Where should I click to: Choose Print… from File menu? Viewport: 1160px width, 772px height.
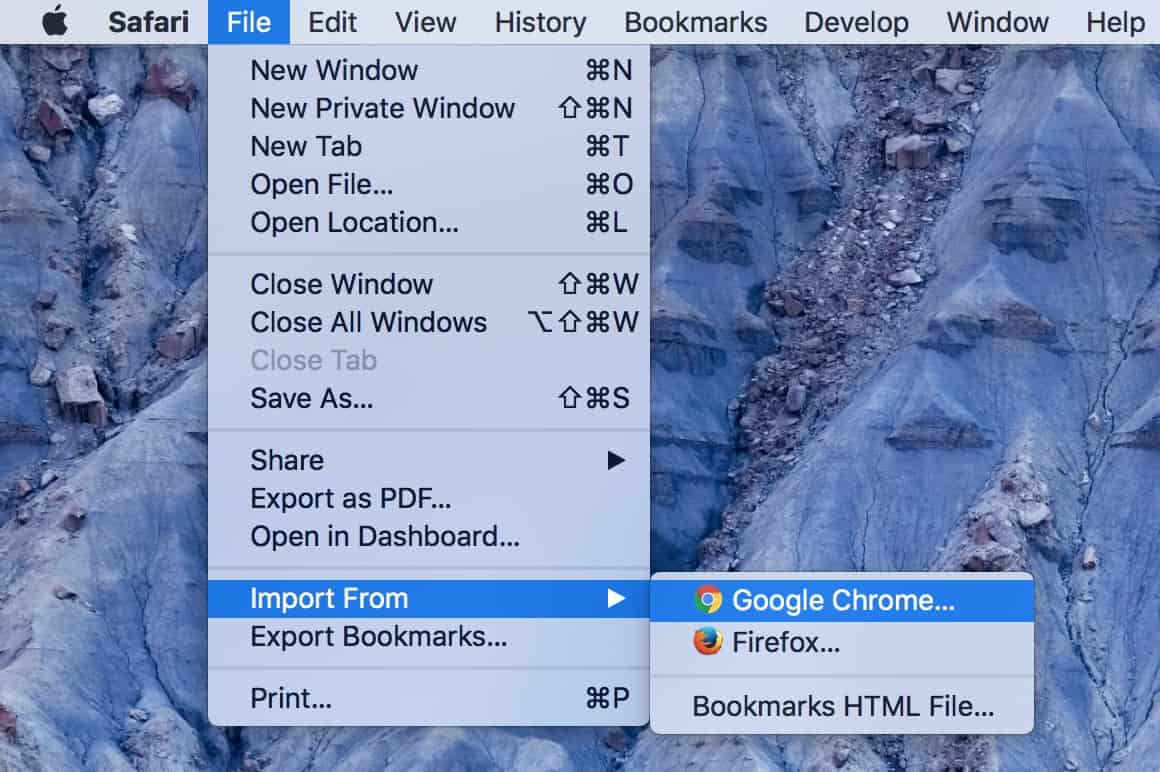(290, 698)
